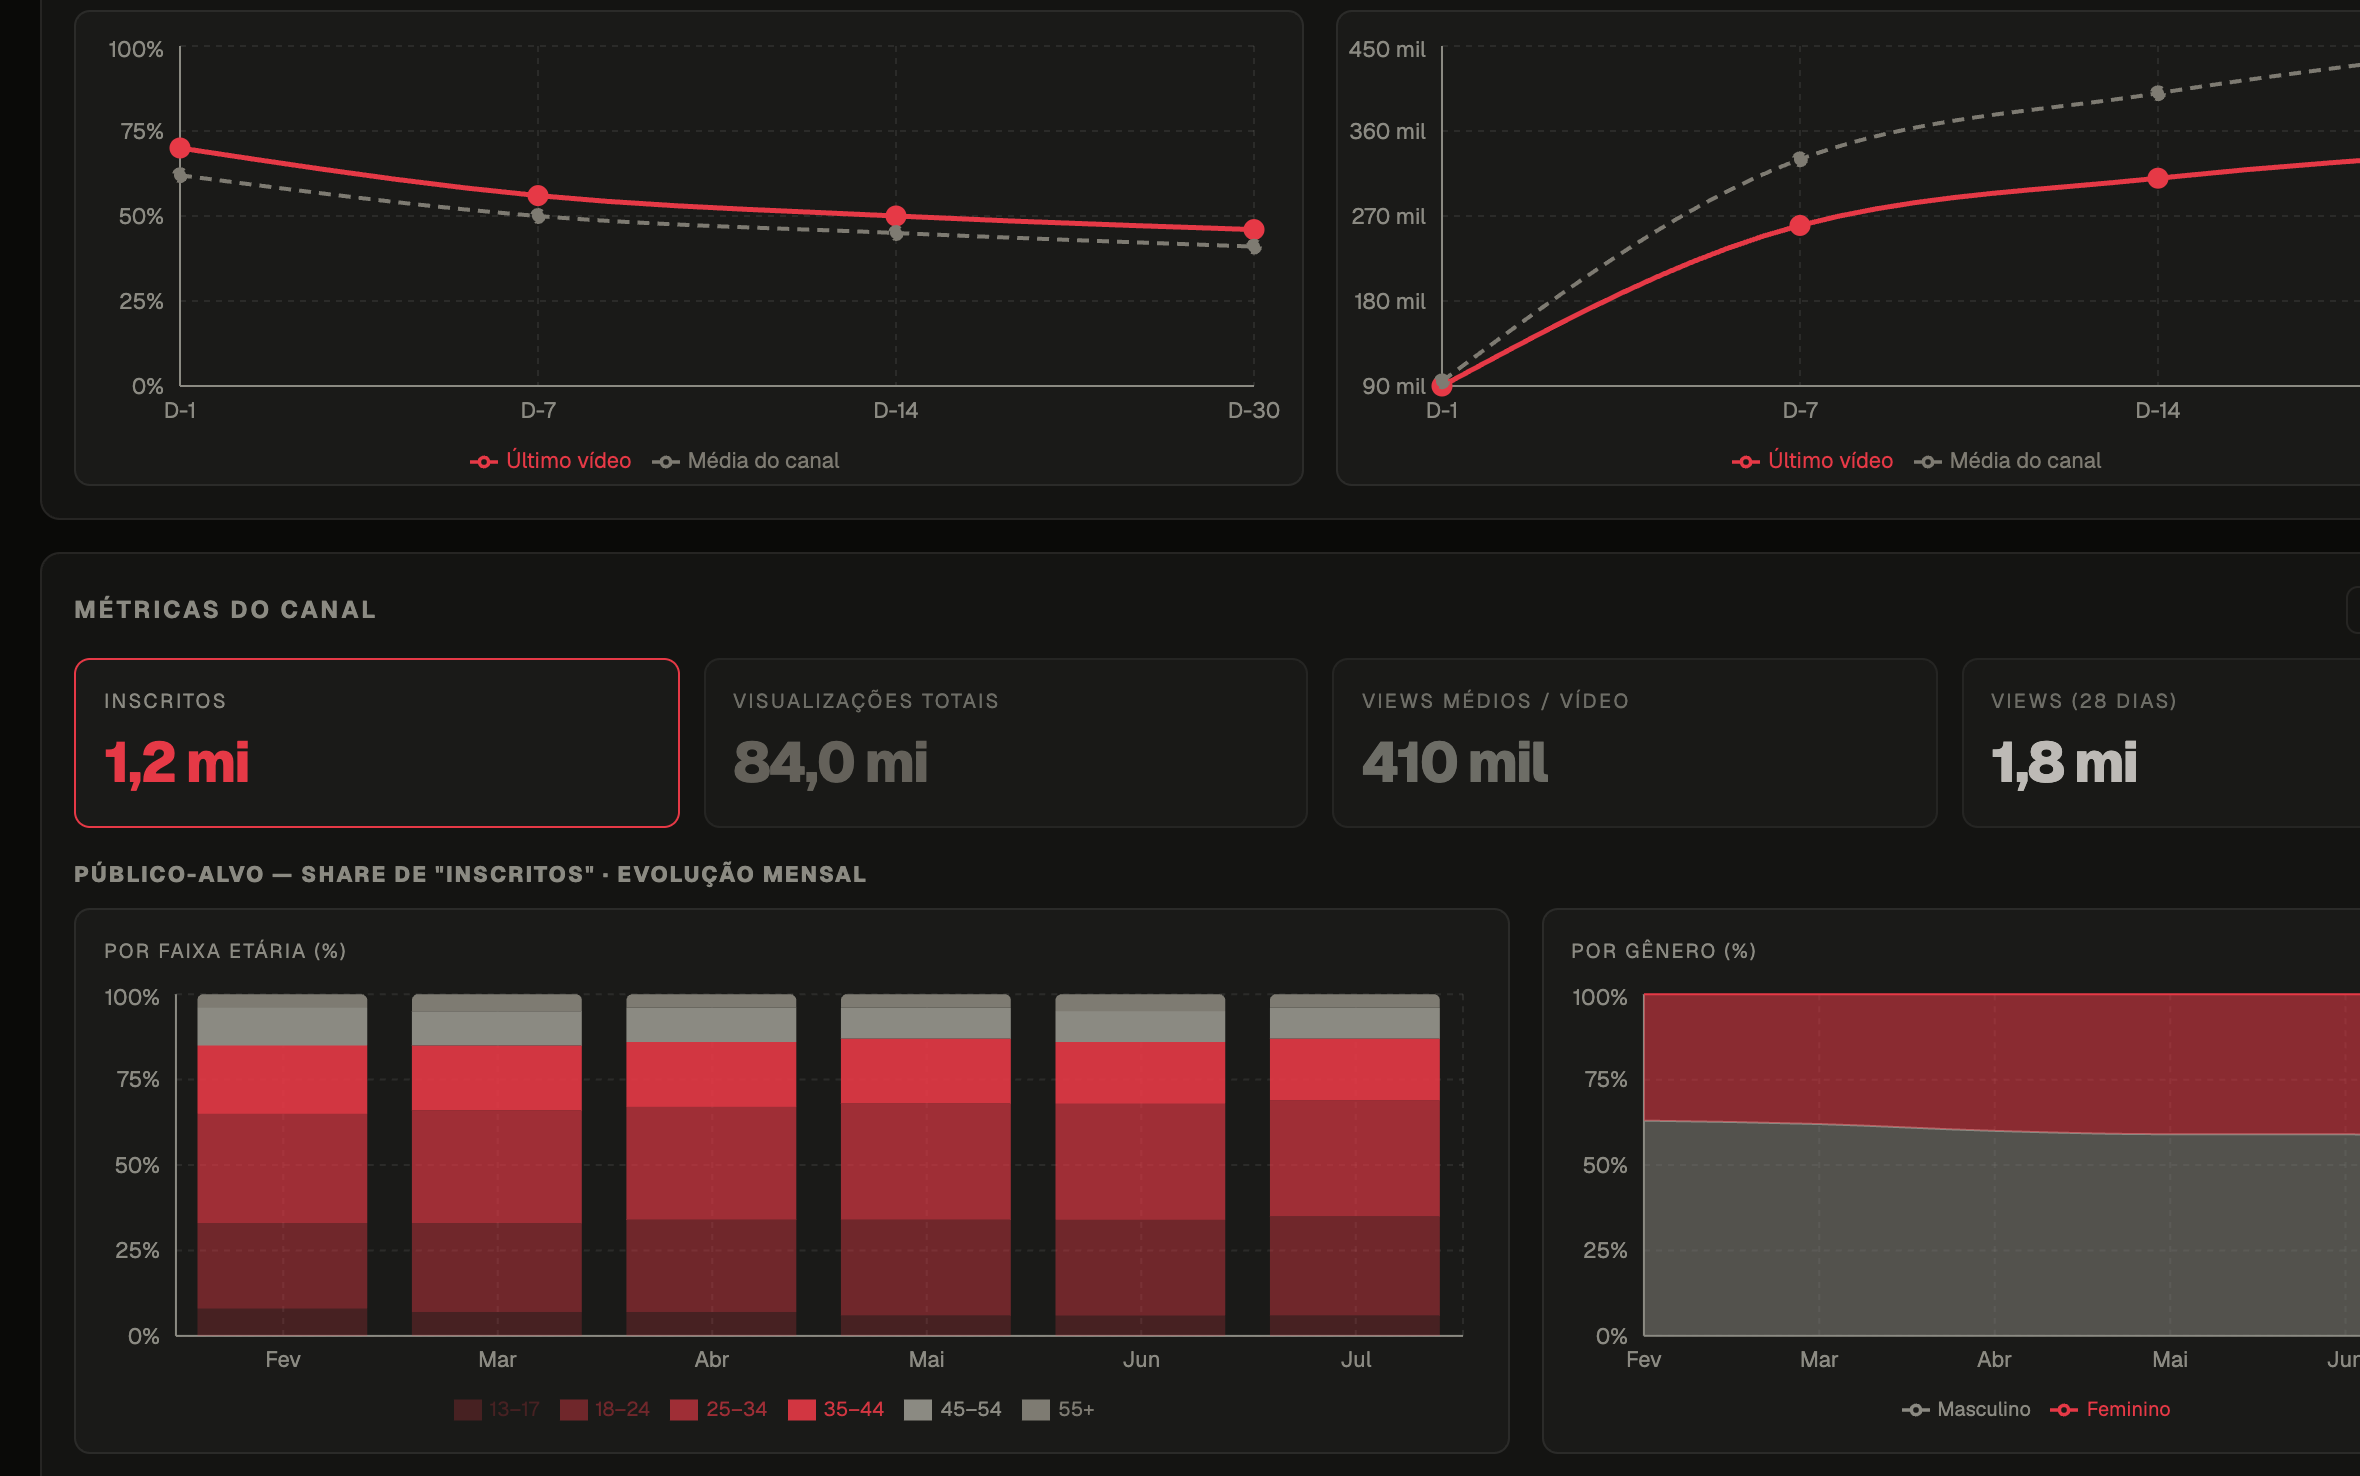This screenshot has width=2360, height=1476.
Task: Click the gray D-7 point on views chart
Action: click(x=1800, y=159)
